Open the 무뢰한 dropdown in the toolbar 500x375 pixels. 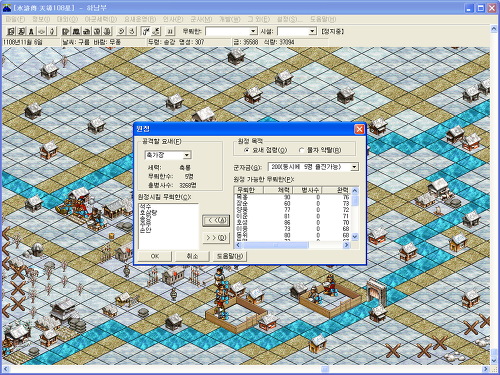(x=231, y=31)
